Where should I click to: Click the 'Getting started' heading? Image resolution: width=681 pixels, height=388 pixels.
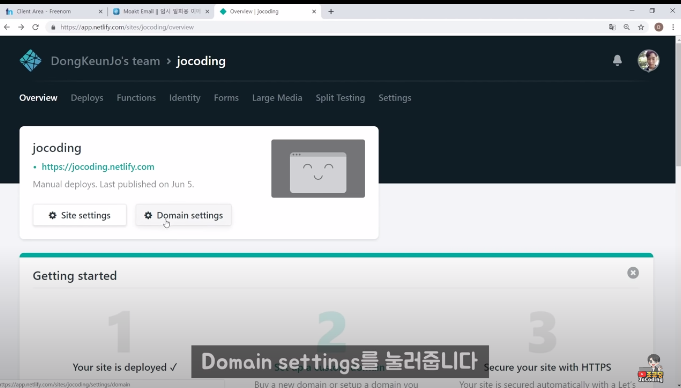[x=75, y=276]
